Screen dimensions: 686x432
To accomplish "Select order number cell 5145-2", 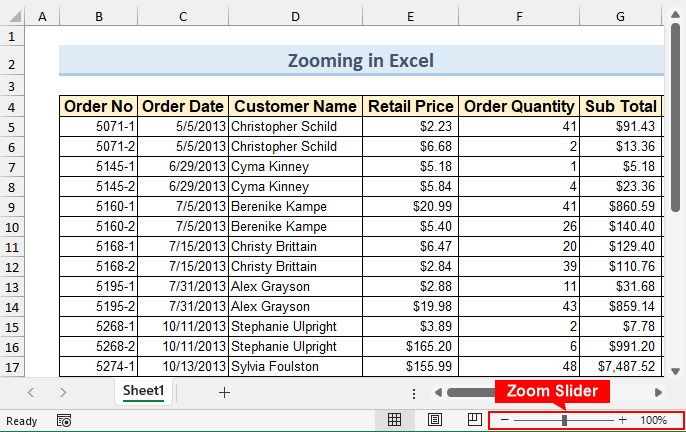I will (x=98, y=186).
